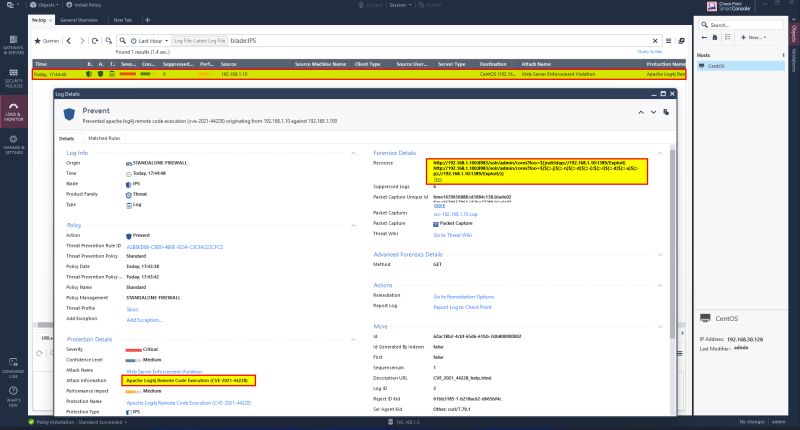Screen dimensions: 800x430
Task: Open the Apache Log4j Protection Name link
Action: (x=189, y=403)
